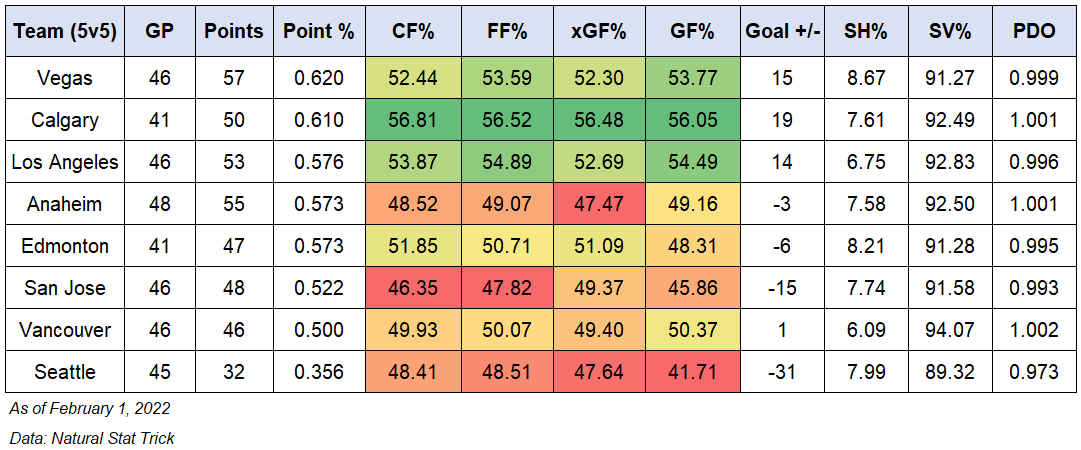Viewport: 1081px width, 450px height.
Task: Click the Goal +/- column header
Action: coord(783,31)
